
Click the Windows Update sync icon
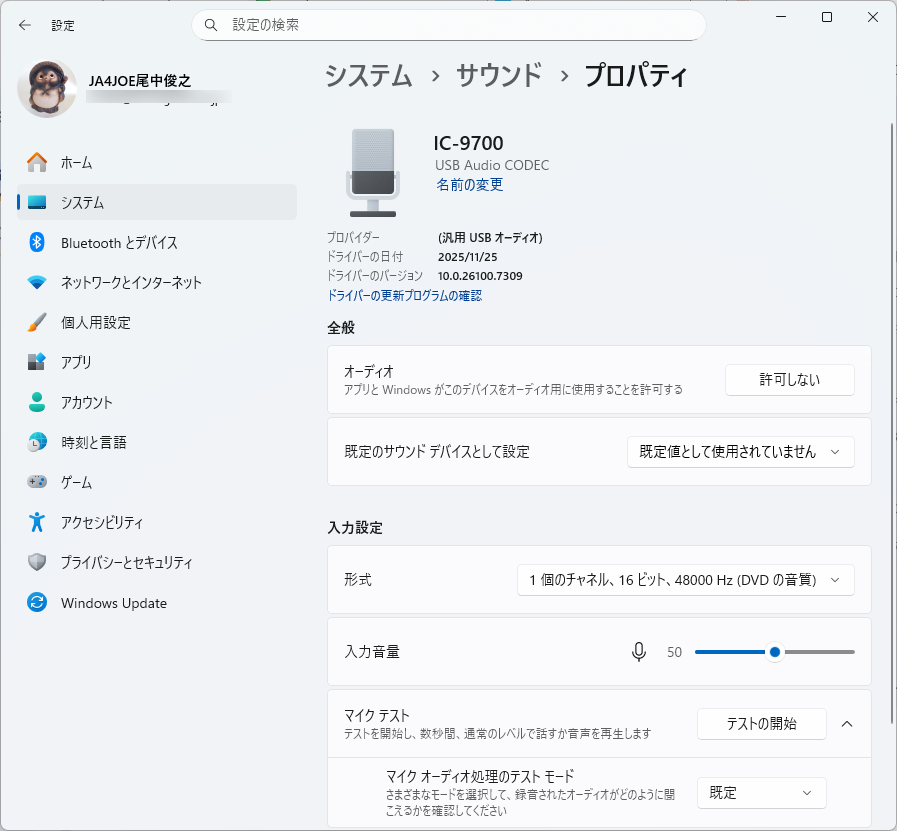(37, 602)
